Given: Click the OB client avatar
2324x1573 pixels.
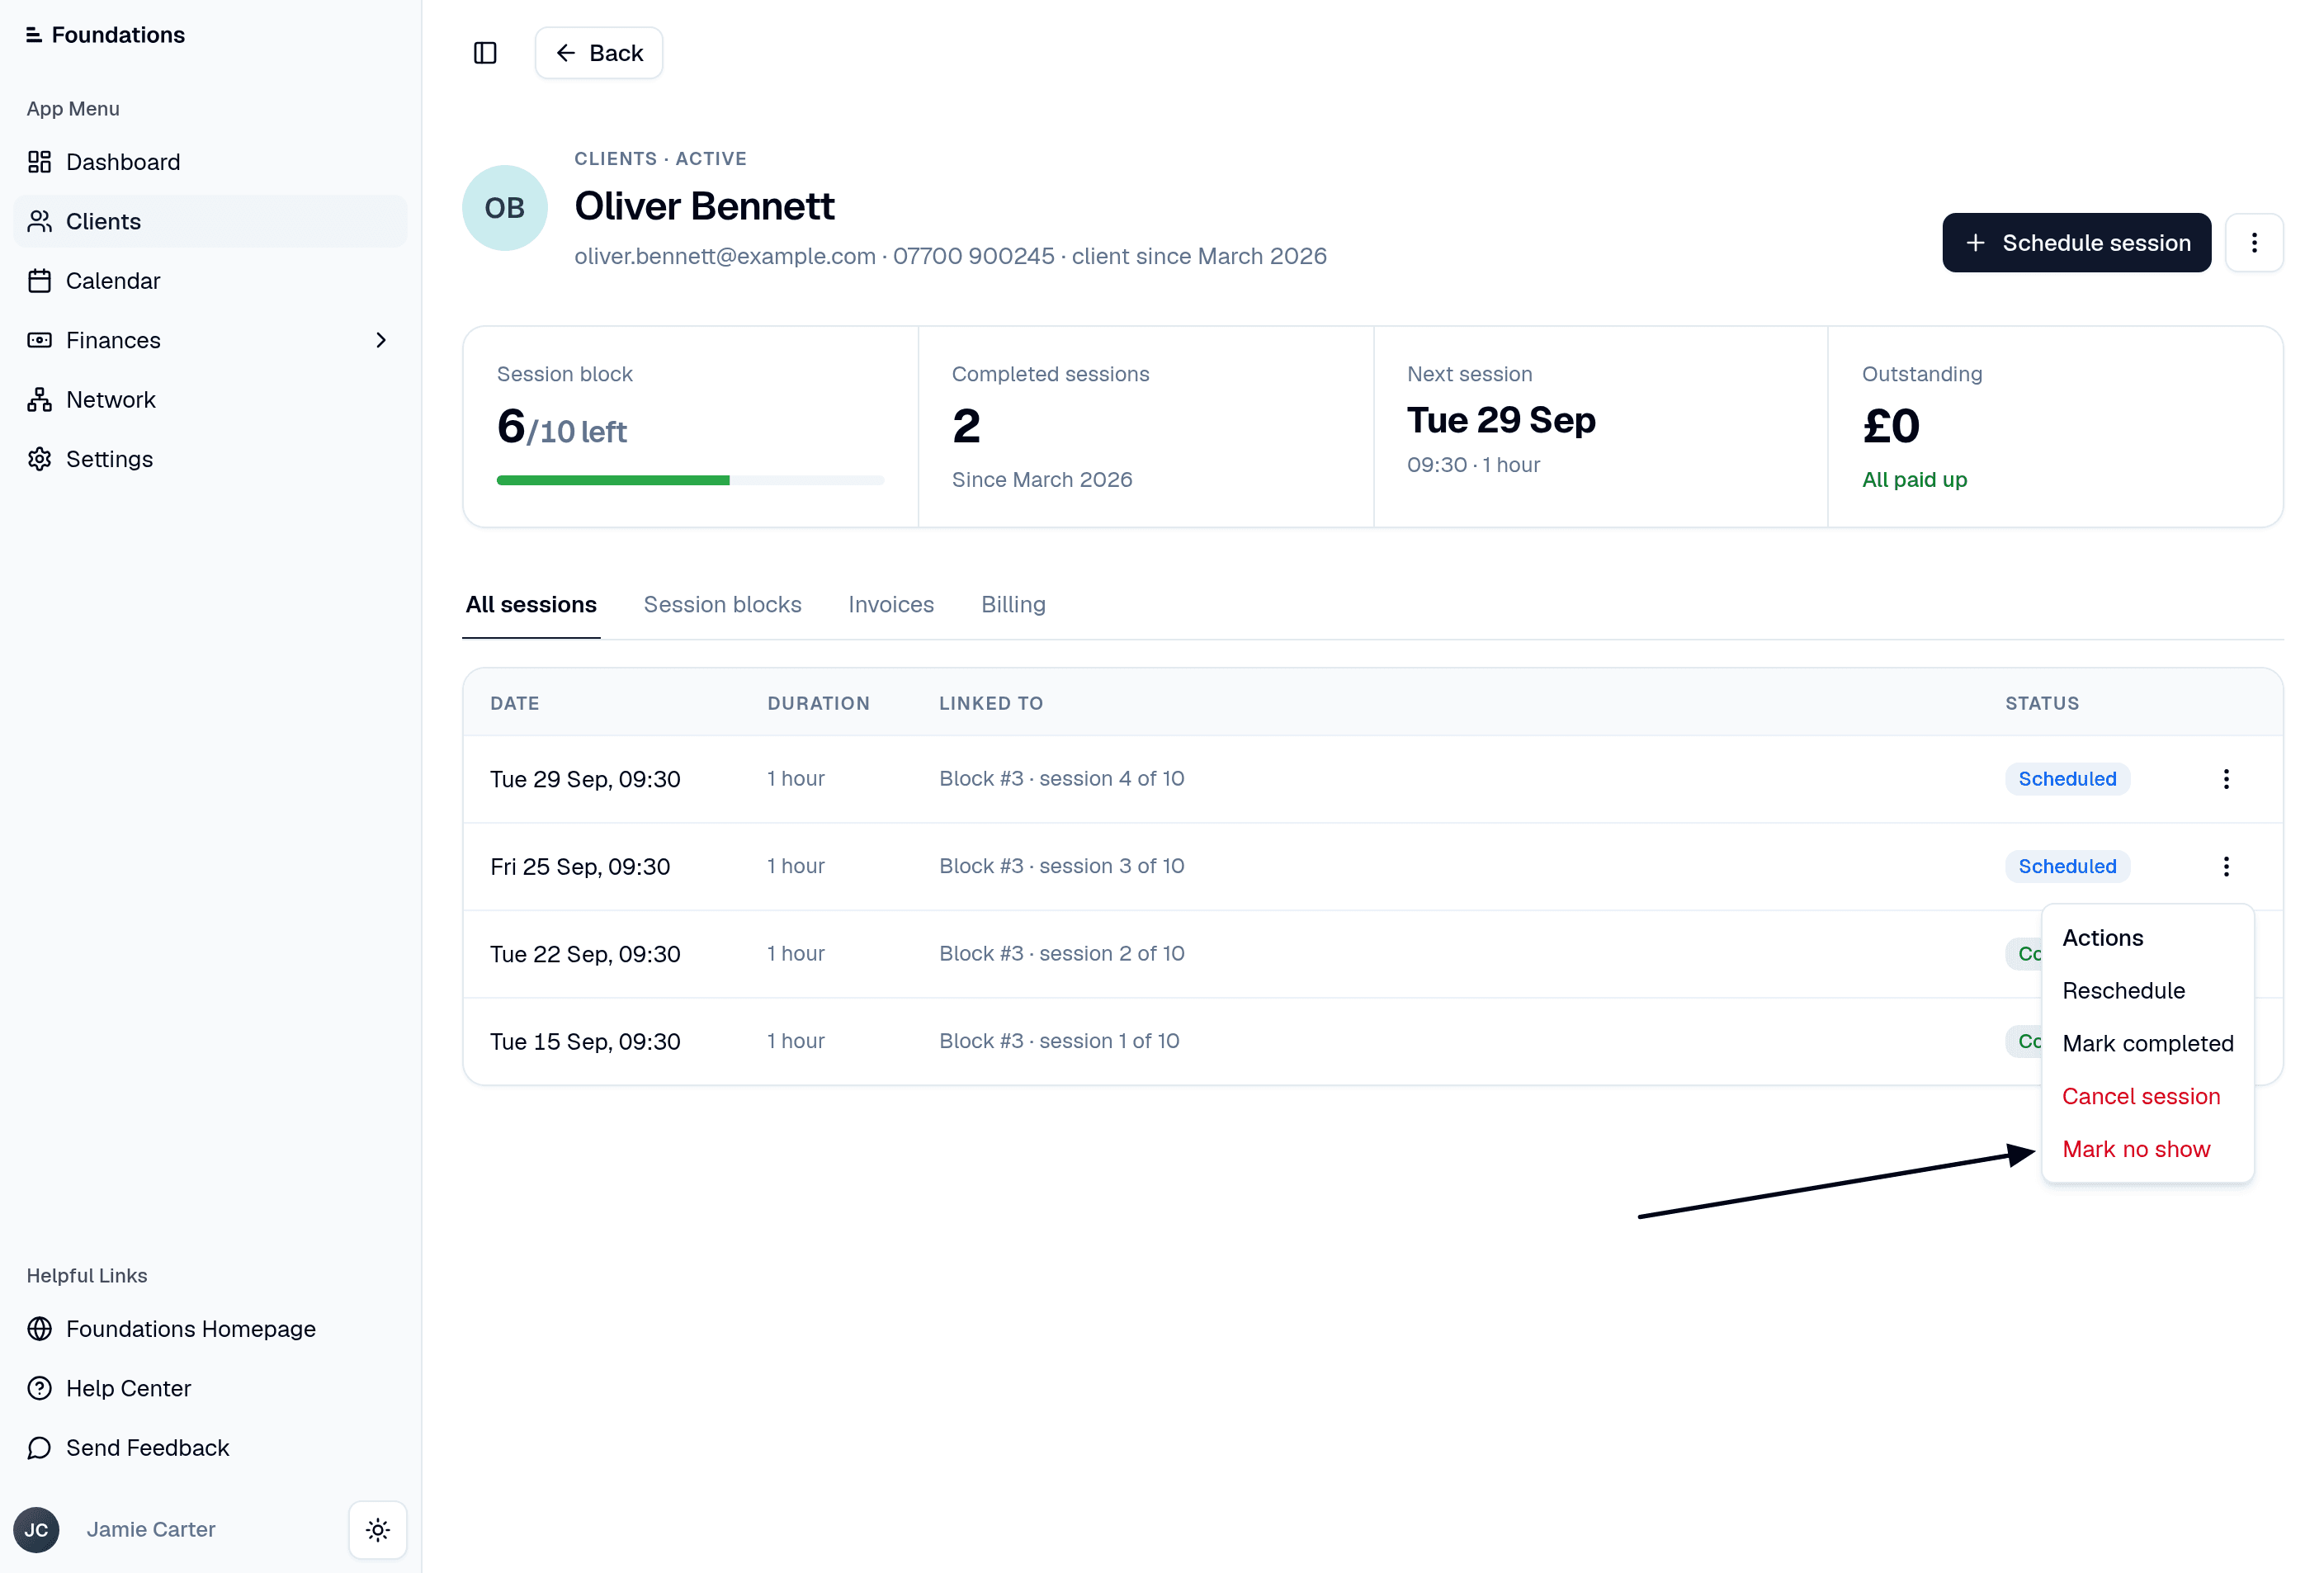Looking at the screenshot, I should [504, 207].
